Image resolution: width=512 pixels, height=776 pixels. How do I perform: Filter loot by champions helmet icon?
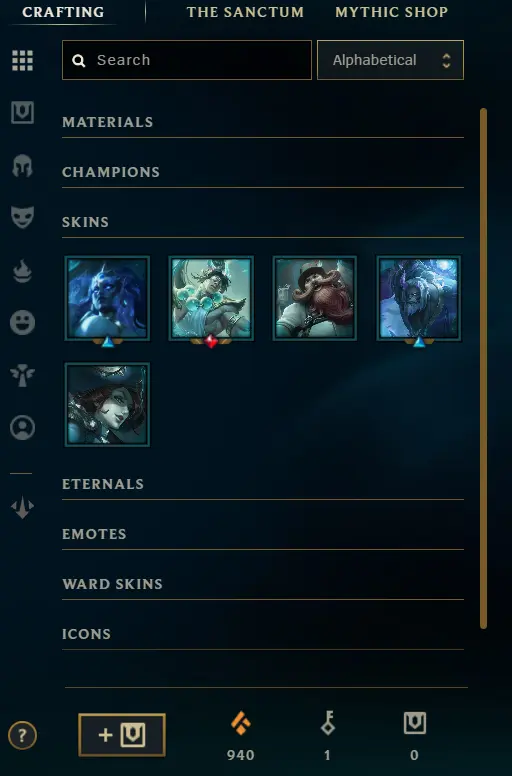click(22, 165)
